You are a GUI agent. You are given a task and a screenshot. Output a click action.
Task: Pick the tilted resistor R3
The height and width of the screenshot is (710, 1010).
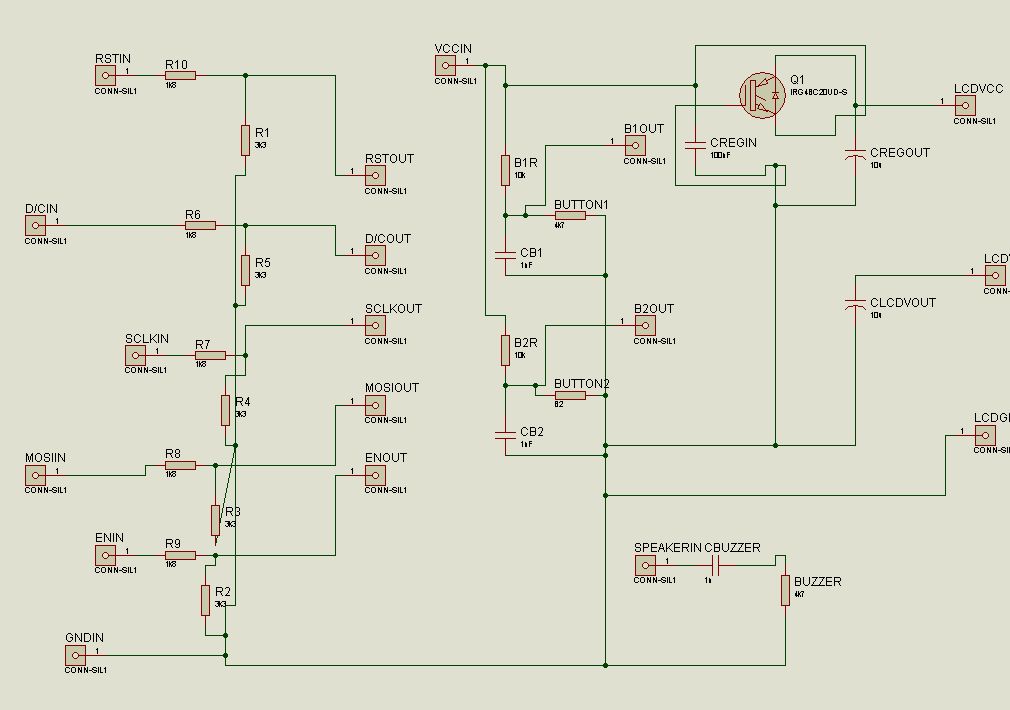(215, 521)
